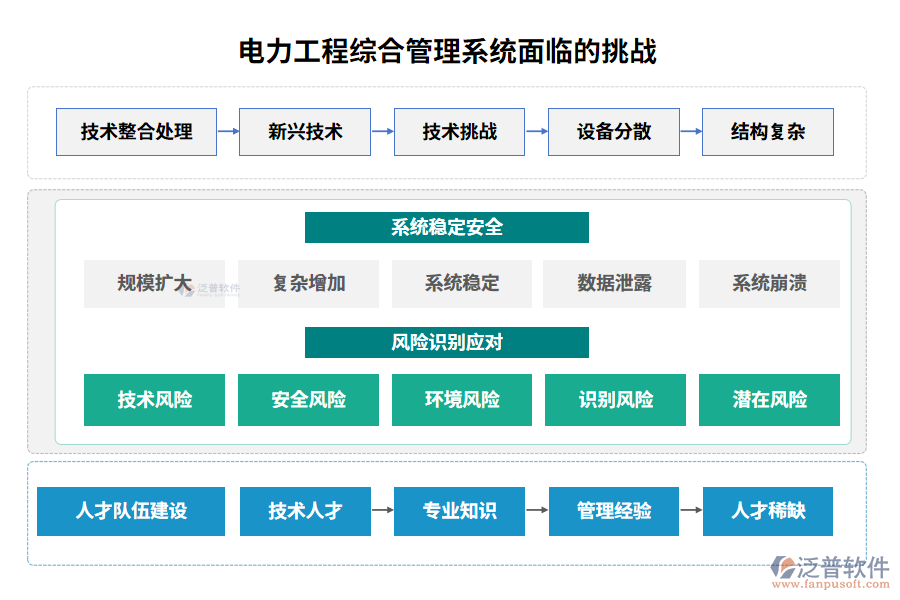Screen dimensions: 900x600
Task: Select the 安全风险 box
Action: pyautogui.click(x=308, y=400)
